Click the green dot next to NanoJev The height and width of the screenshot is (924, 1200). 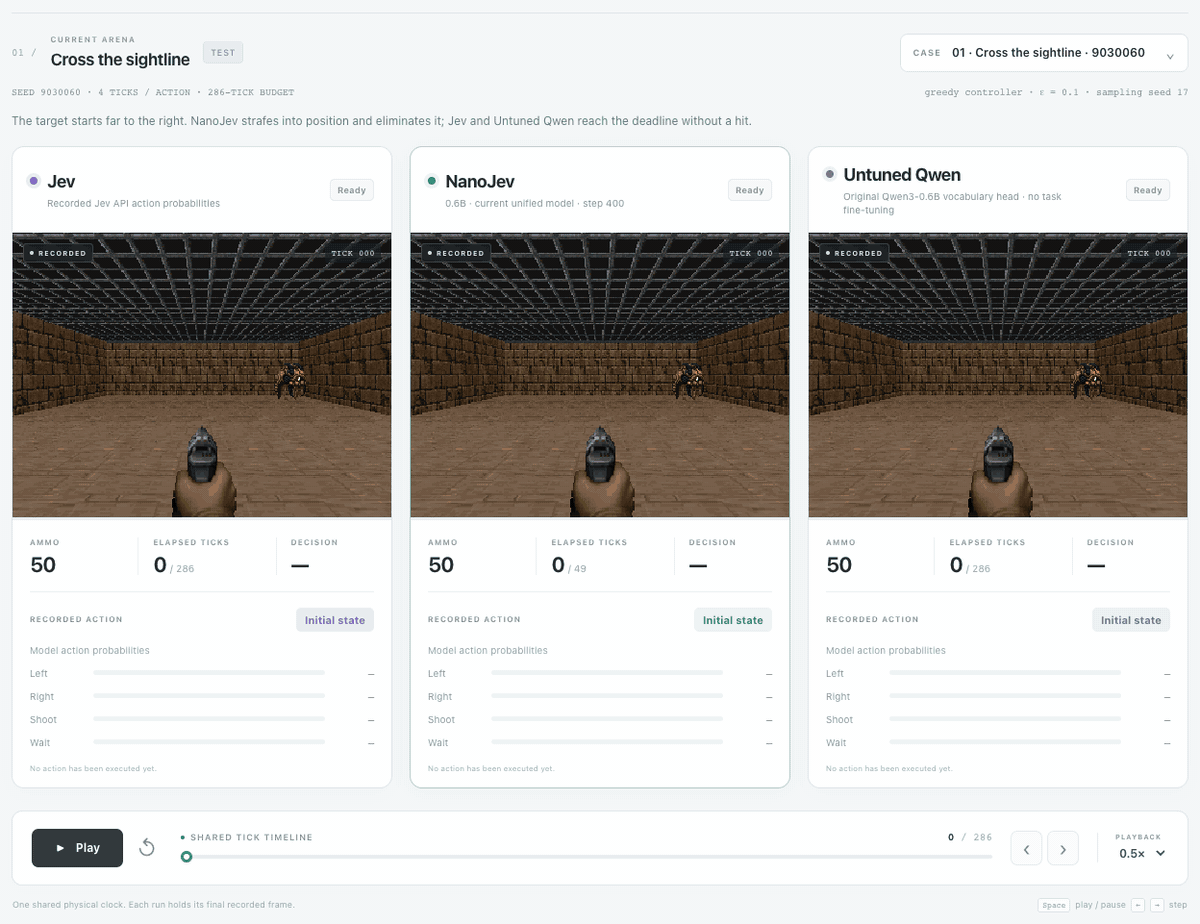click(432, 181)
